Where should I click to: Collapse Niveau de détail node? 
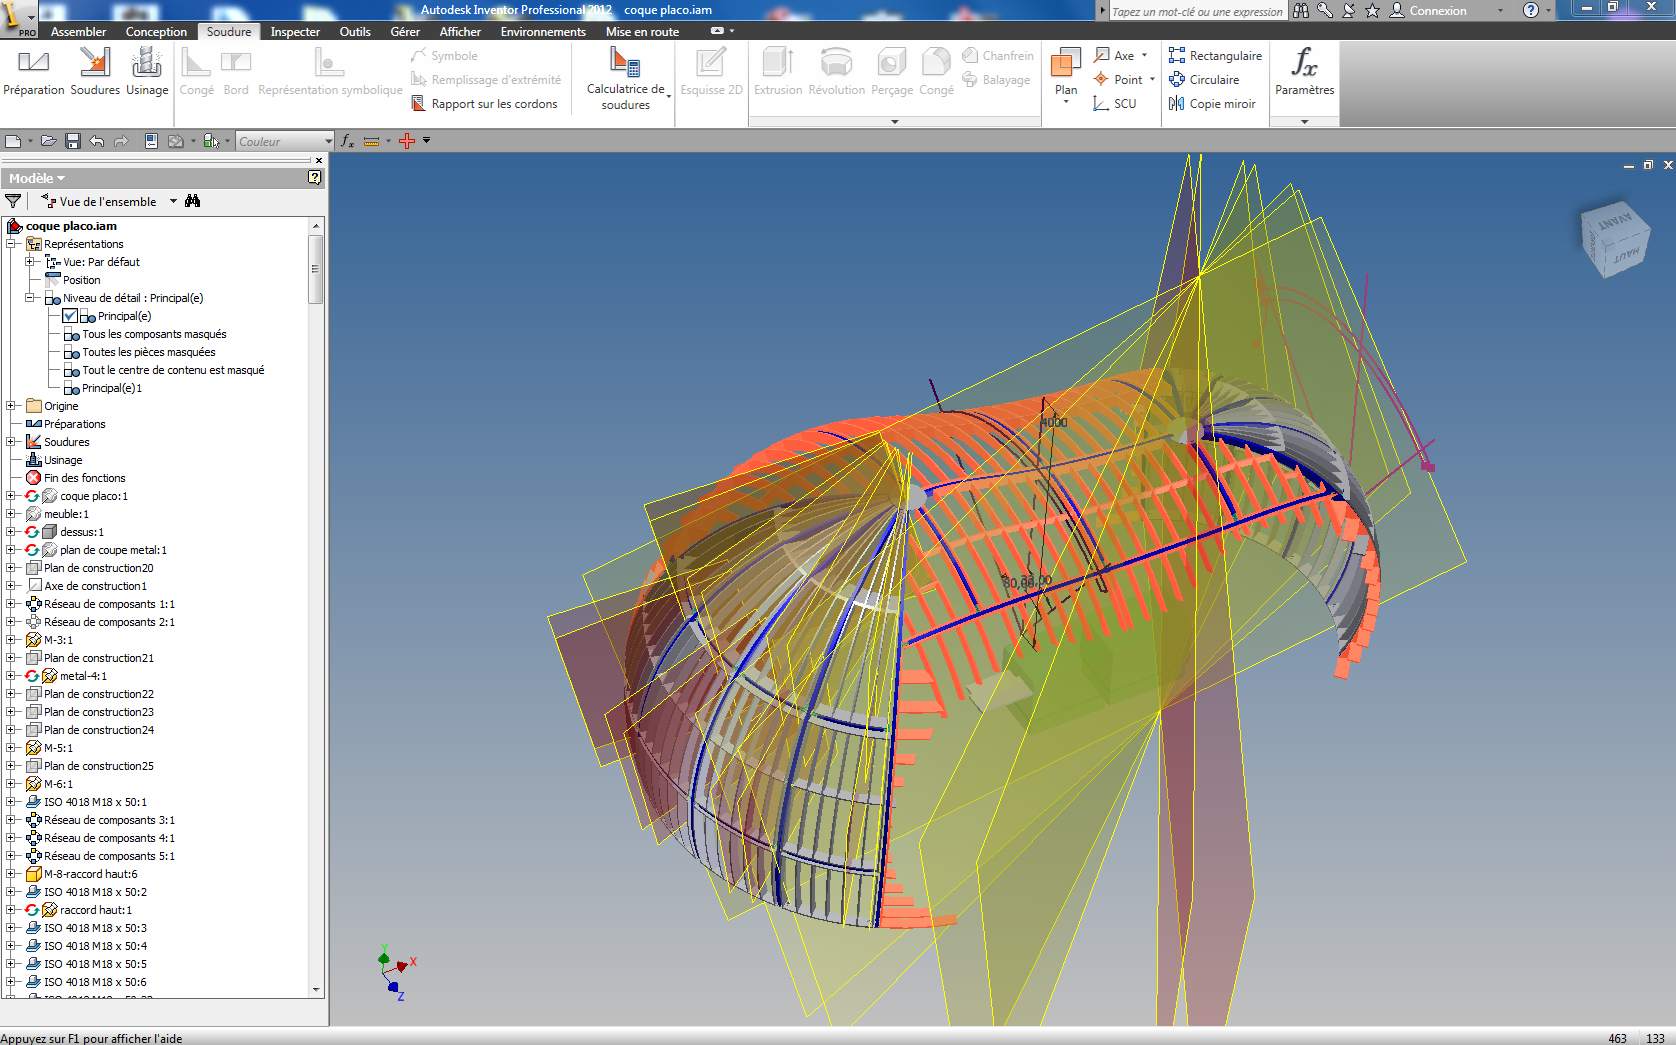coord(30,298)
